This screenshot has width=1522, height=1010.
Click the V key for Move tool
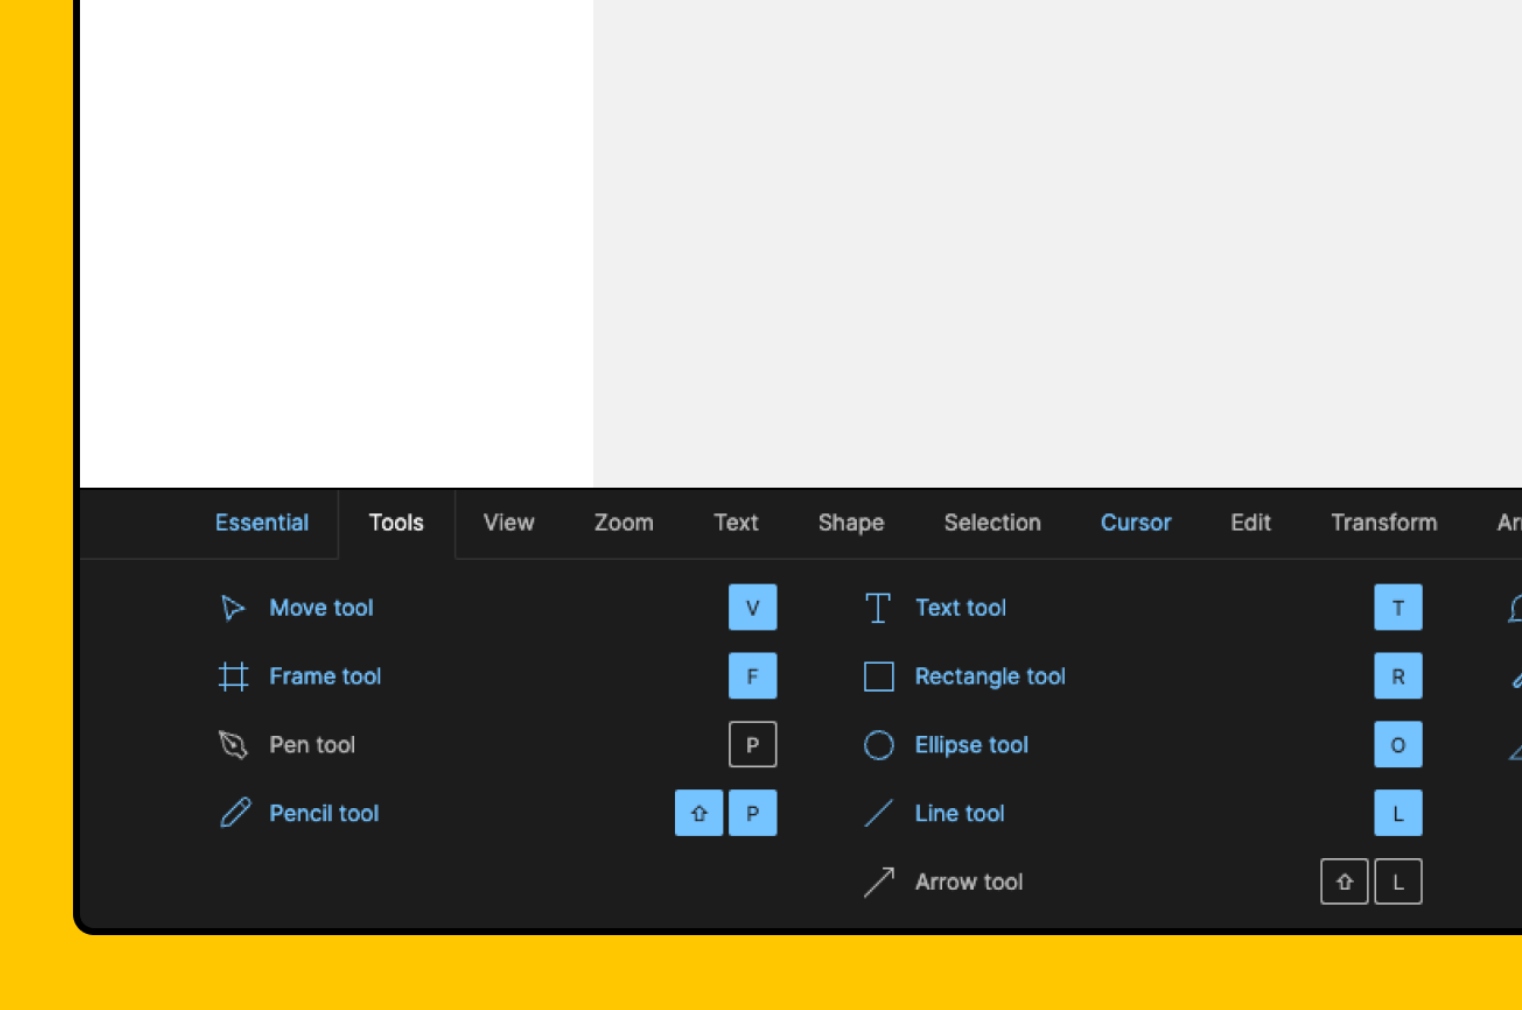752,608
